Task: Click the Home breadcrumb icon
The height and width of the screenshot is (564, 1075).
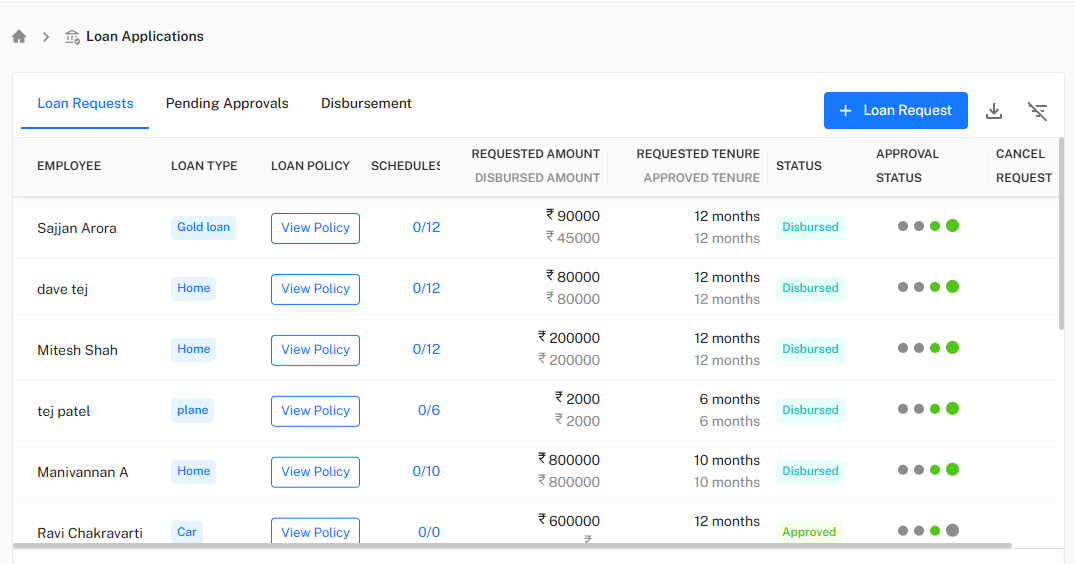Action: point(19,37)
